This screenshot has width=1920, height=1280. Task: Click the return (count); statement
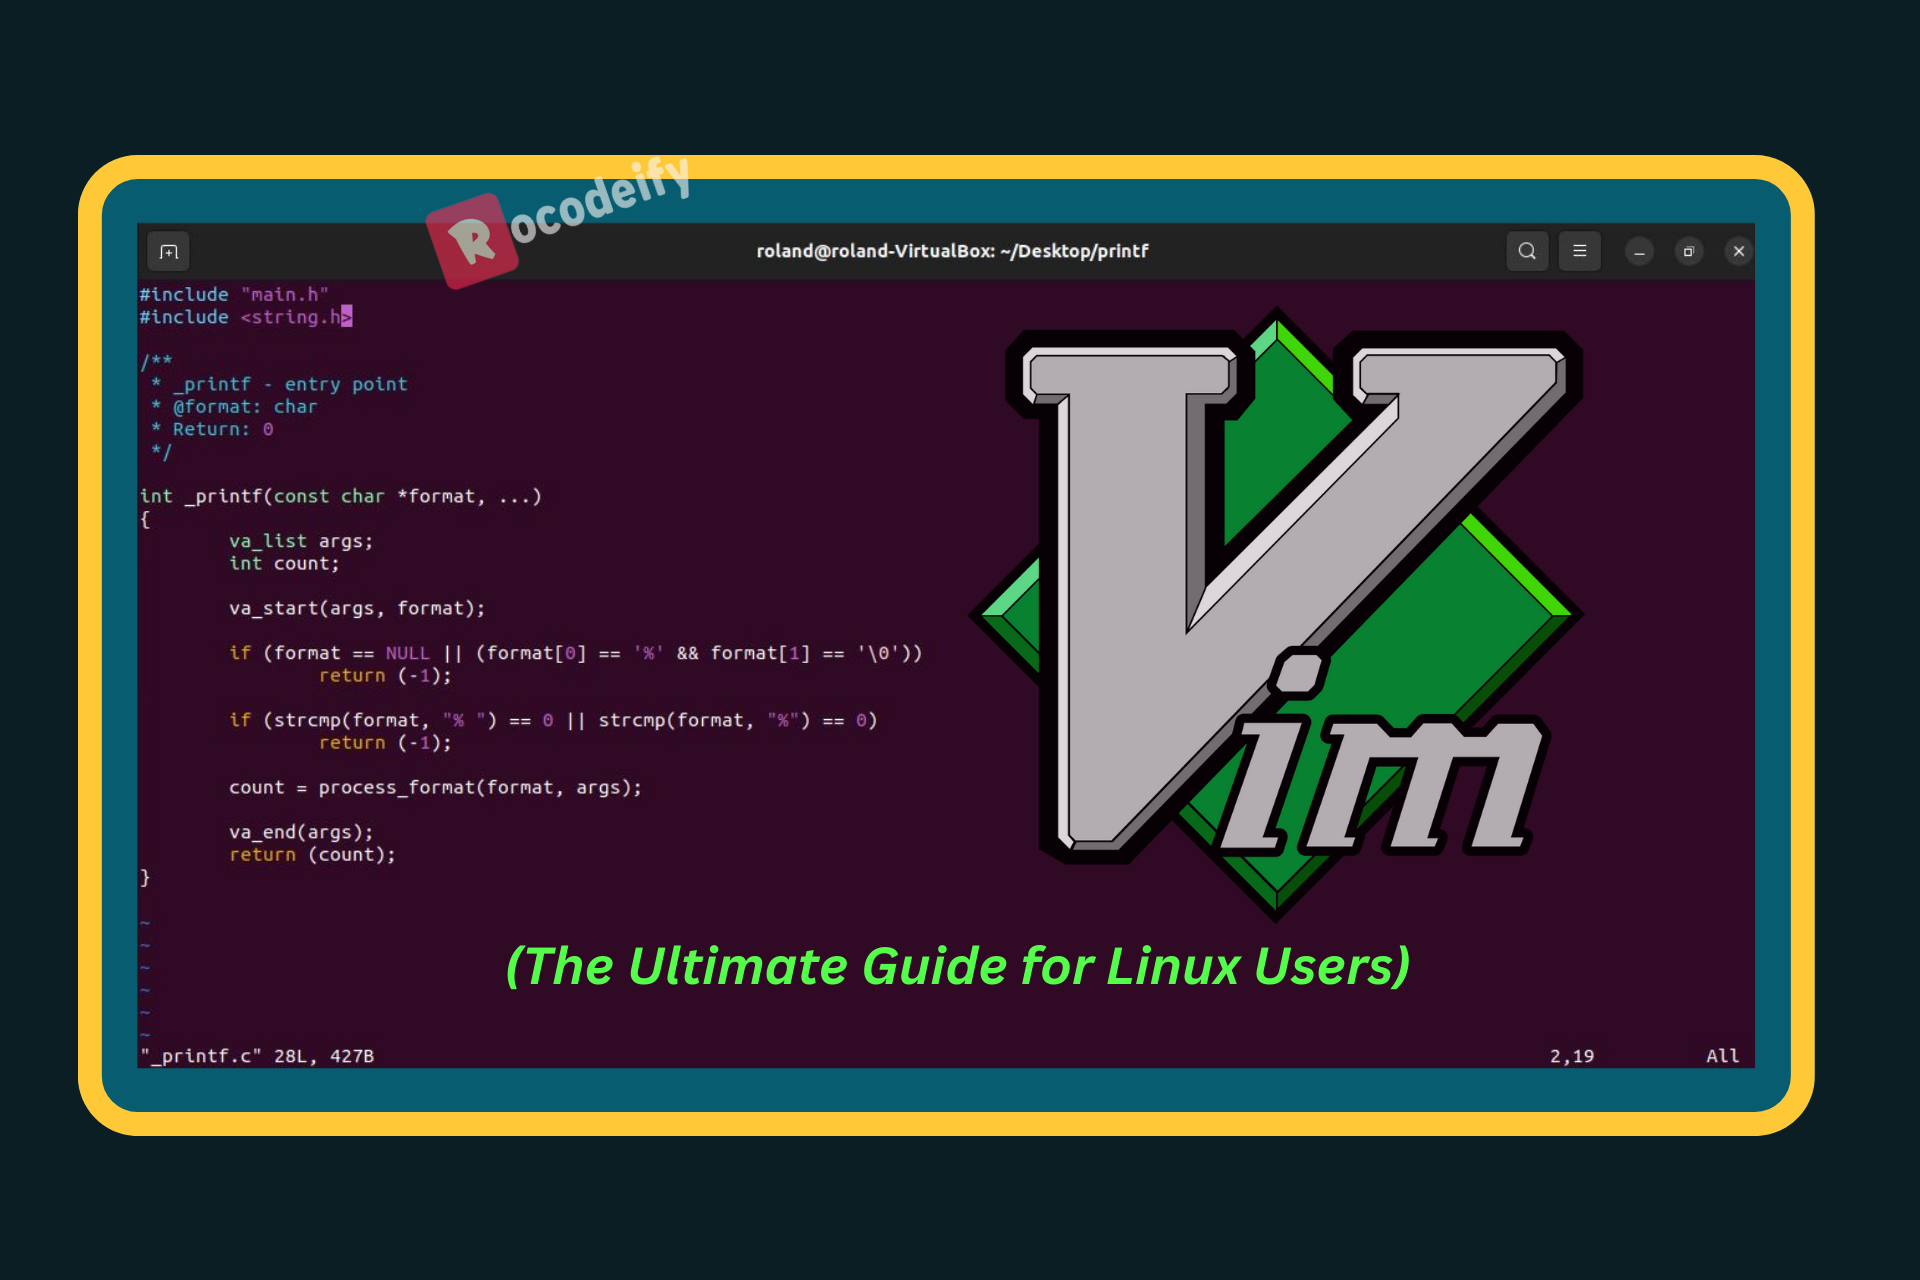tap(312, 854)
